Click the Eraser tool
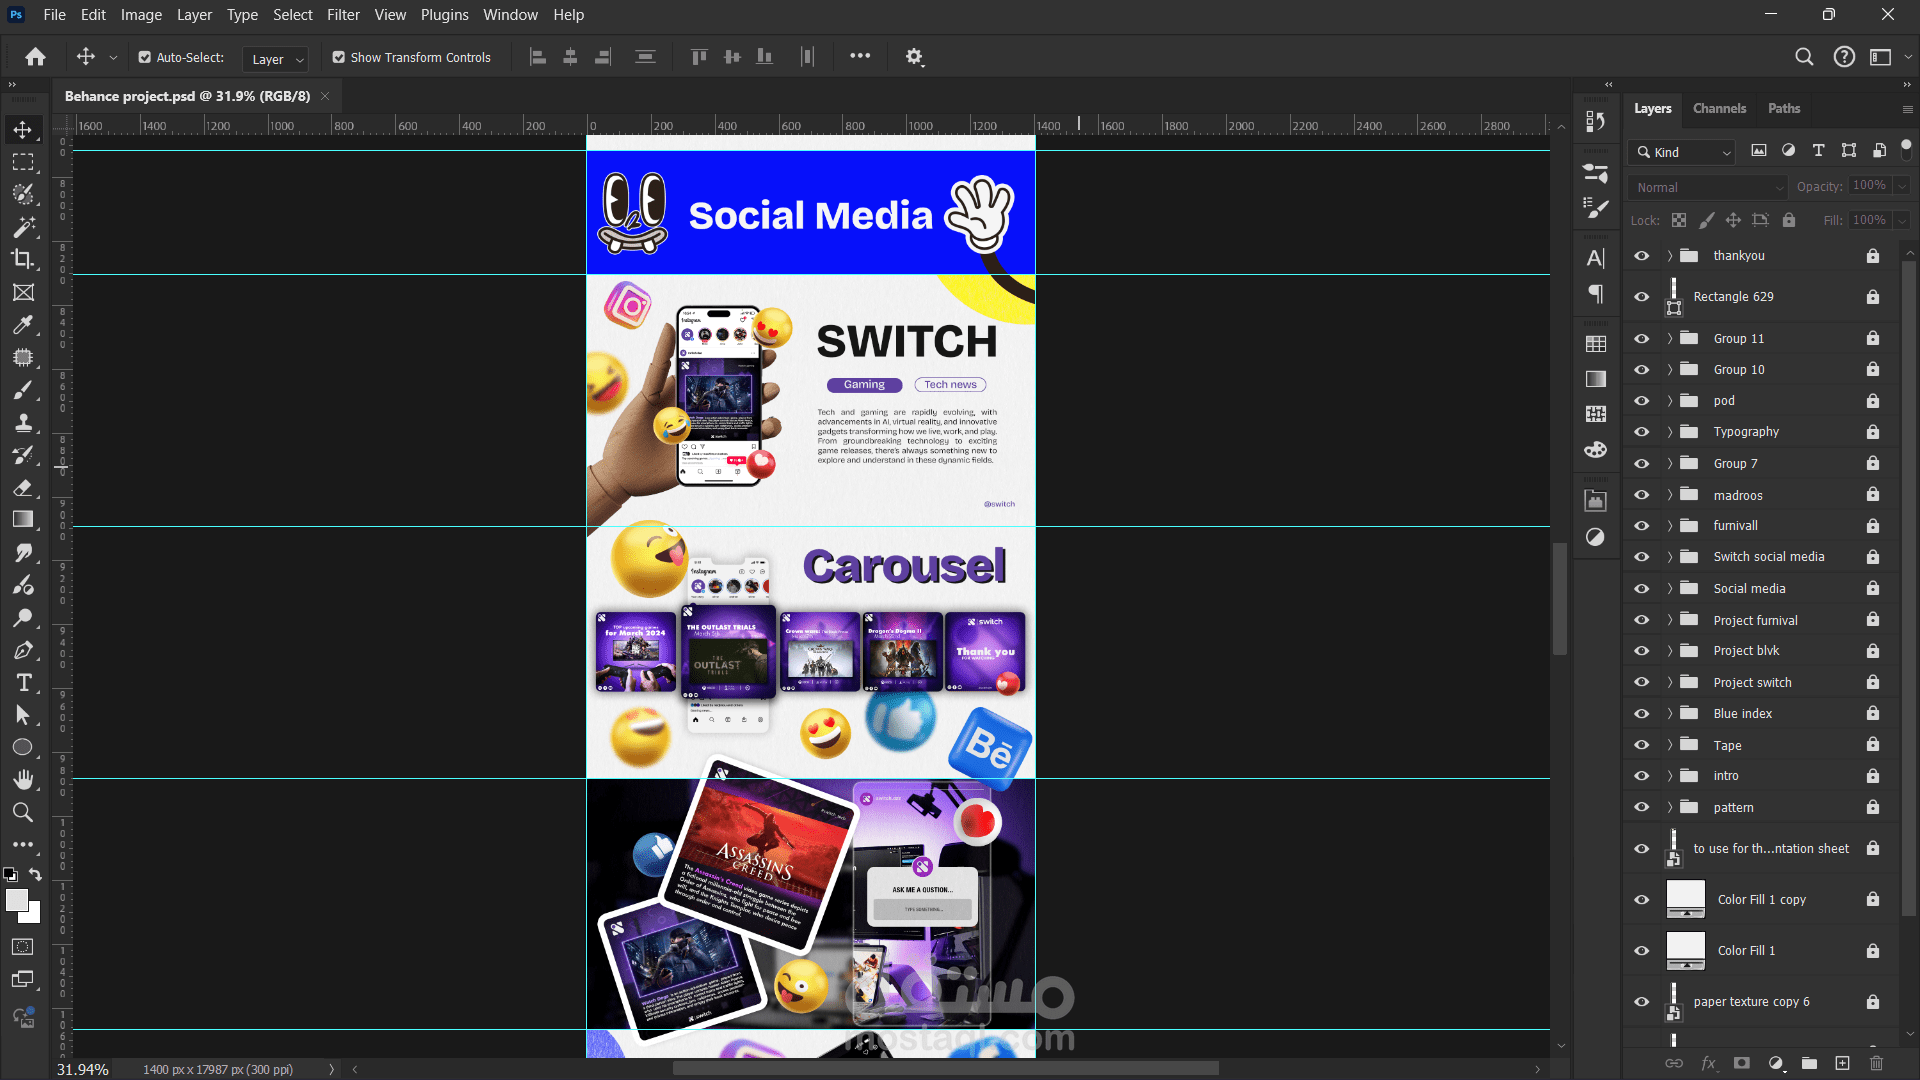1920x1080 pixels. (23, 488)
